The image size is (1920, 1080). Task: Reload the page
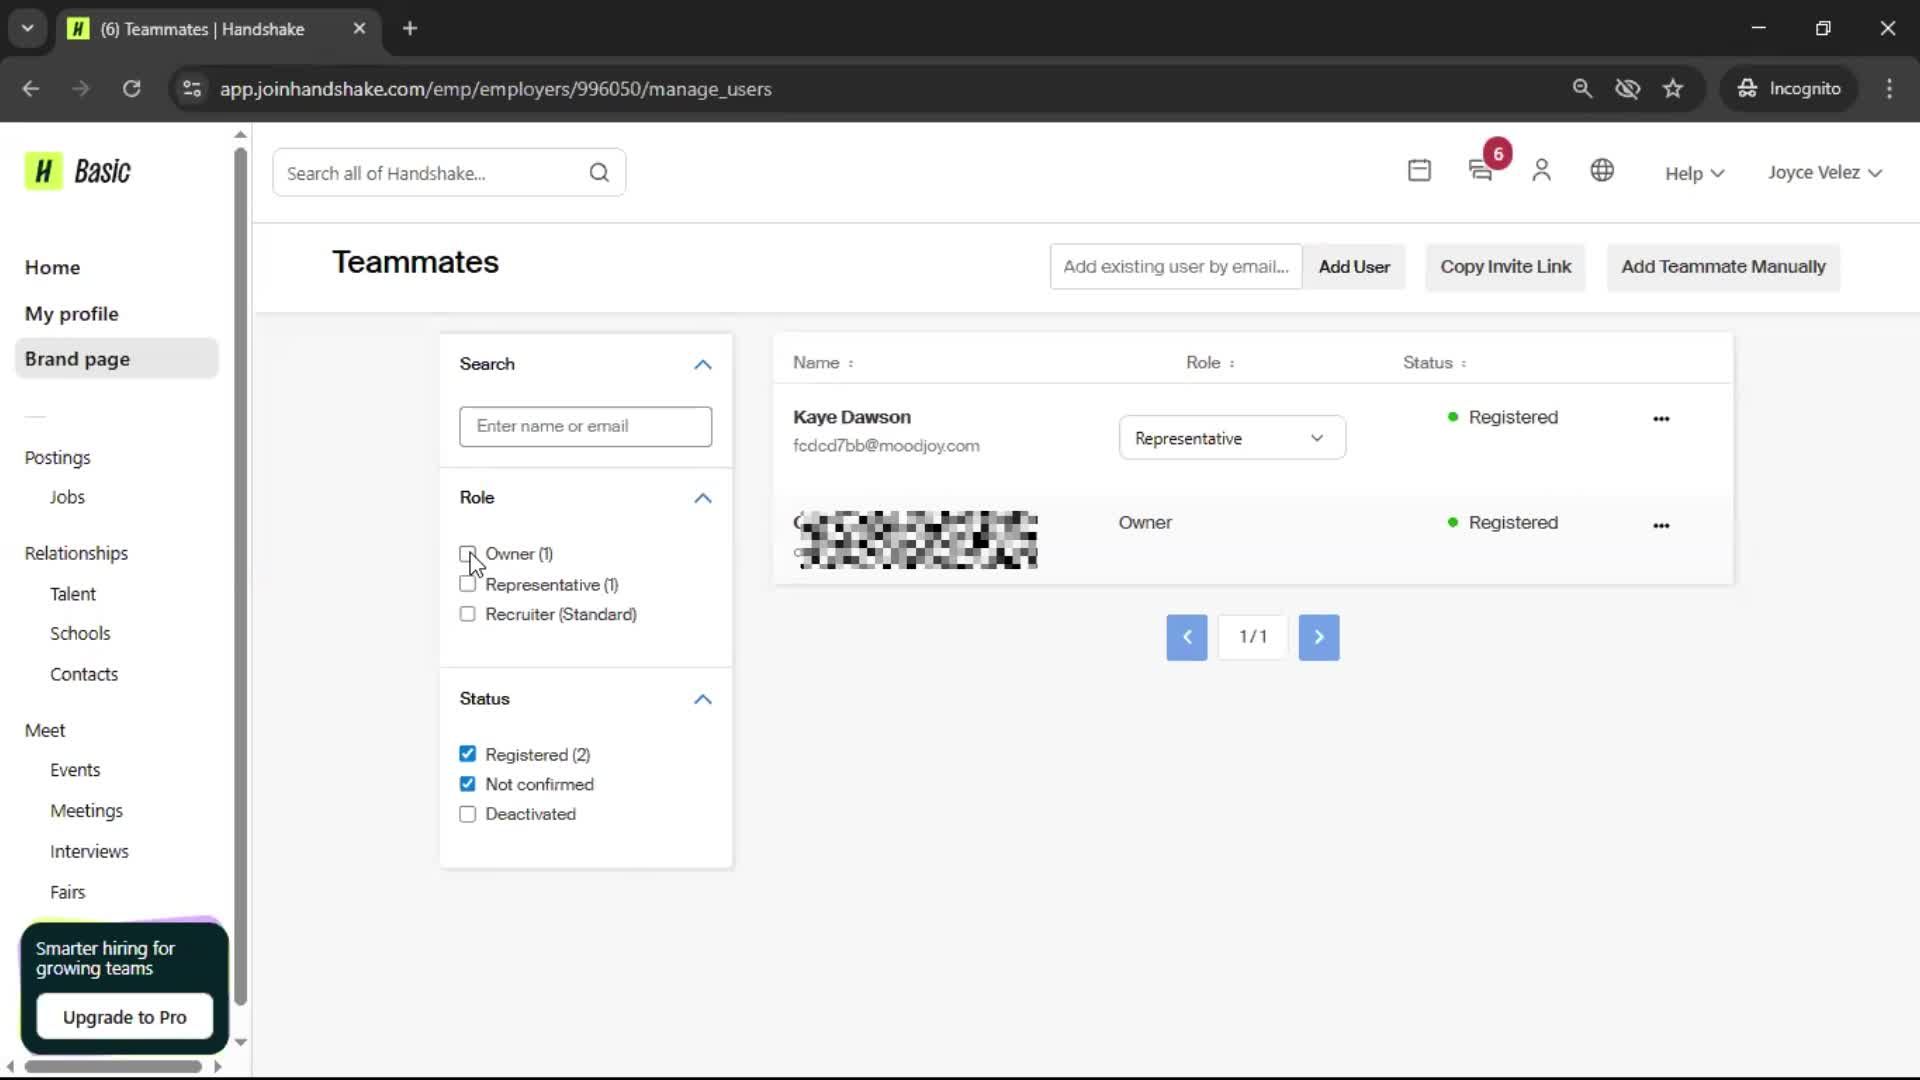click(x=131, y=89)
